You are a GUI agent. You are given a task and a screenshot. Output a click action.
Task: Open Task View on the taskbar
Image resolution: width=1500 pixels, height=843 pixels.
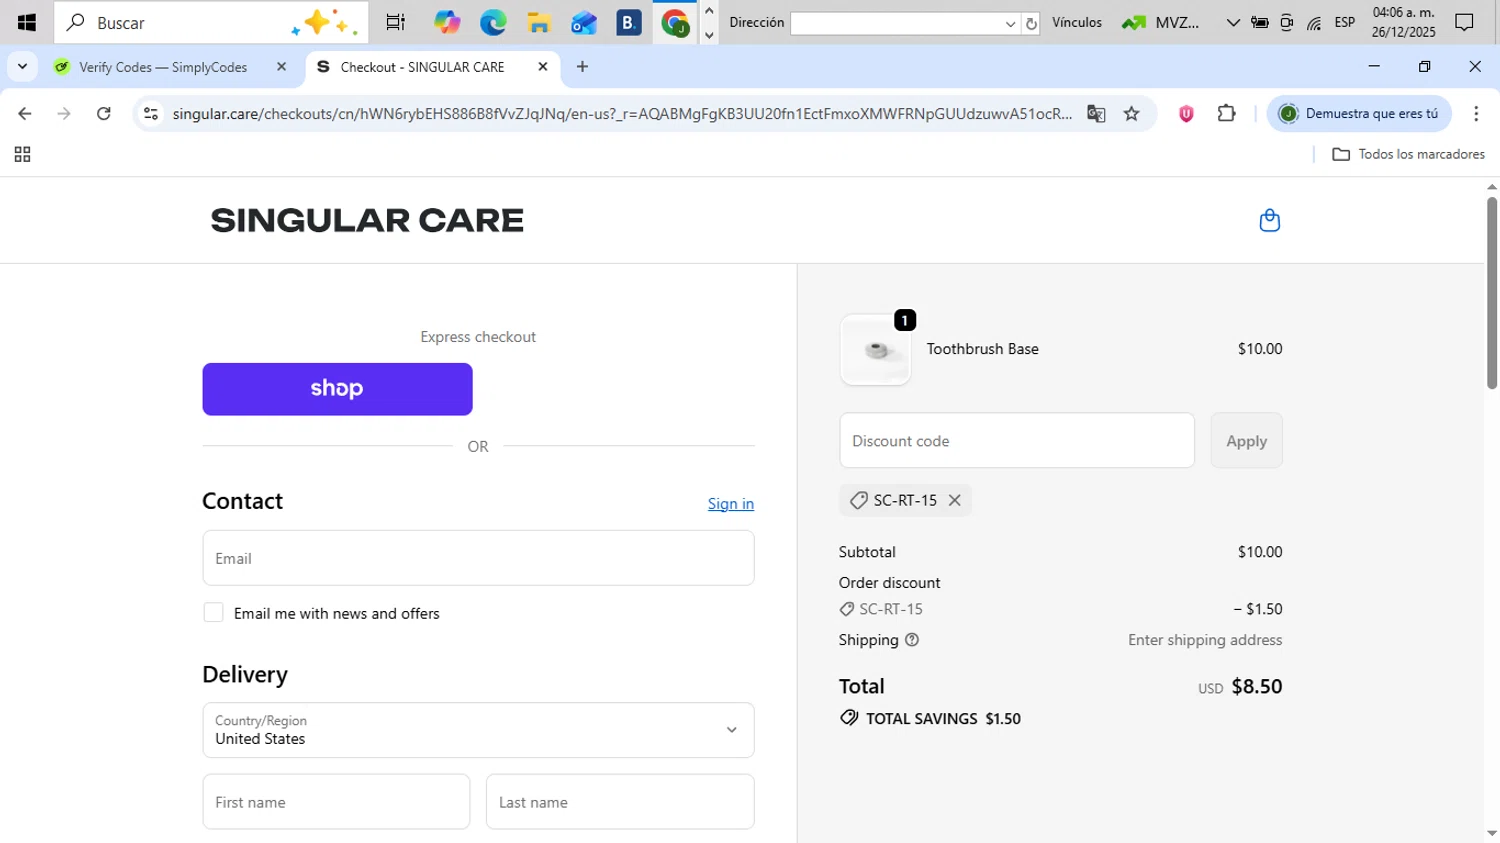point(396,22)
